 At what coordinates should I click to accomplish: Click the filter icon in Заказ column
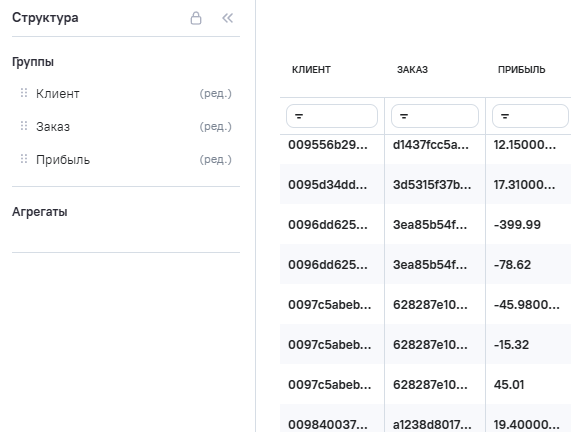[x=404, y=116]
